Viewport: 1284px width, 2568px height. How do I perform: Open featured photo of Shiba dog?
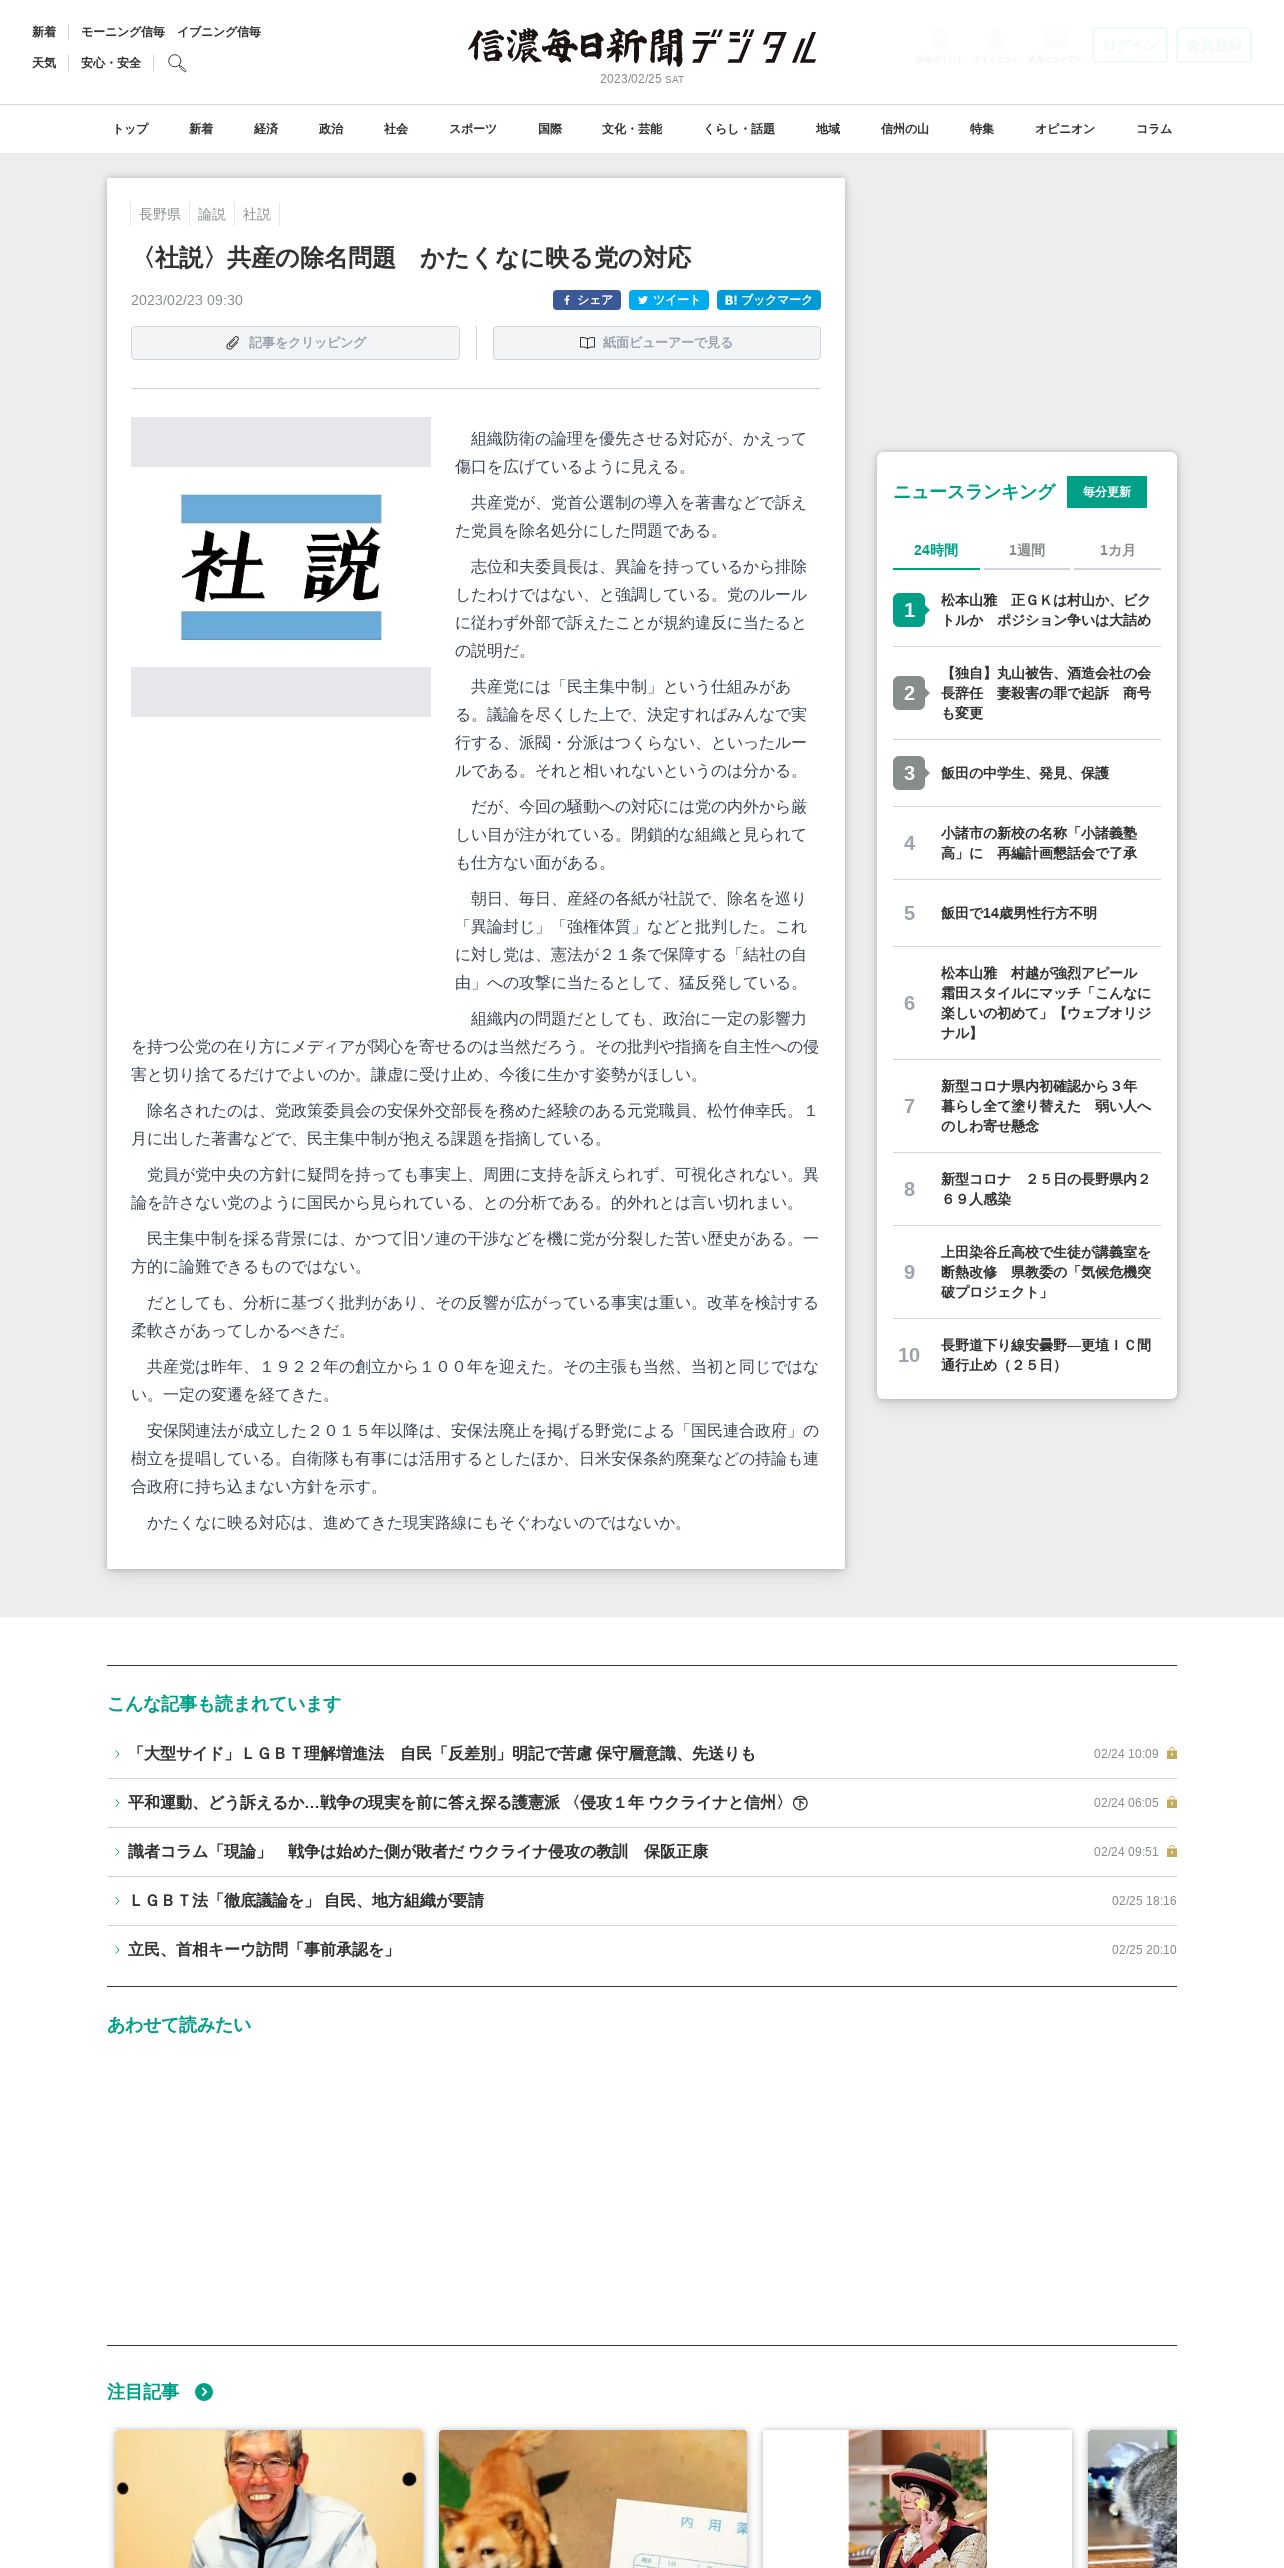pyautogui.click(x=593, y=2498)
